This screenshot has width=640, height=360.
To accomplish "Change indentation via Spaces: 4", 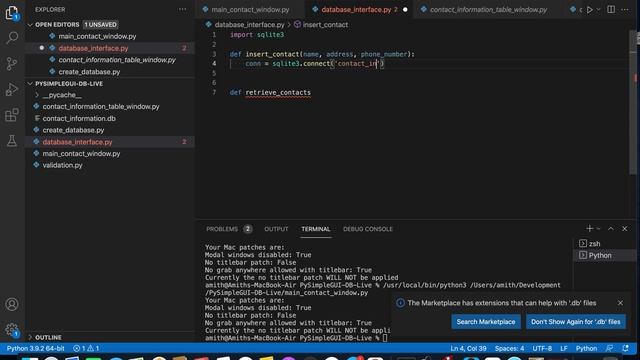I will pyautogui.click(x=509, y=348).
